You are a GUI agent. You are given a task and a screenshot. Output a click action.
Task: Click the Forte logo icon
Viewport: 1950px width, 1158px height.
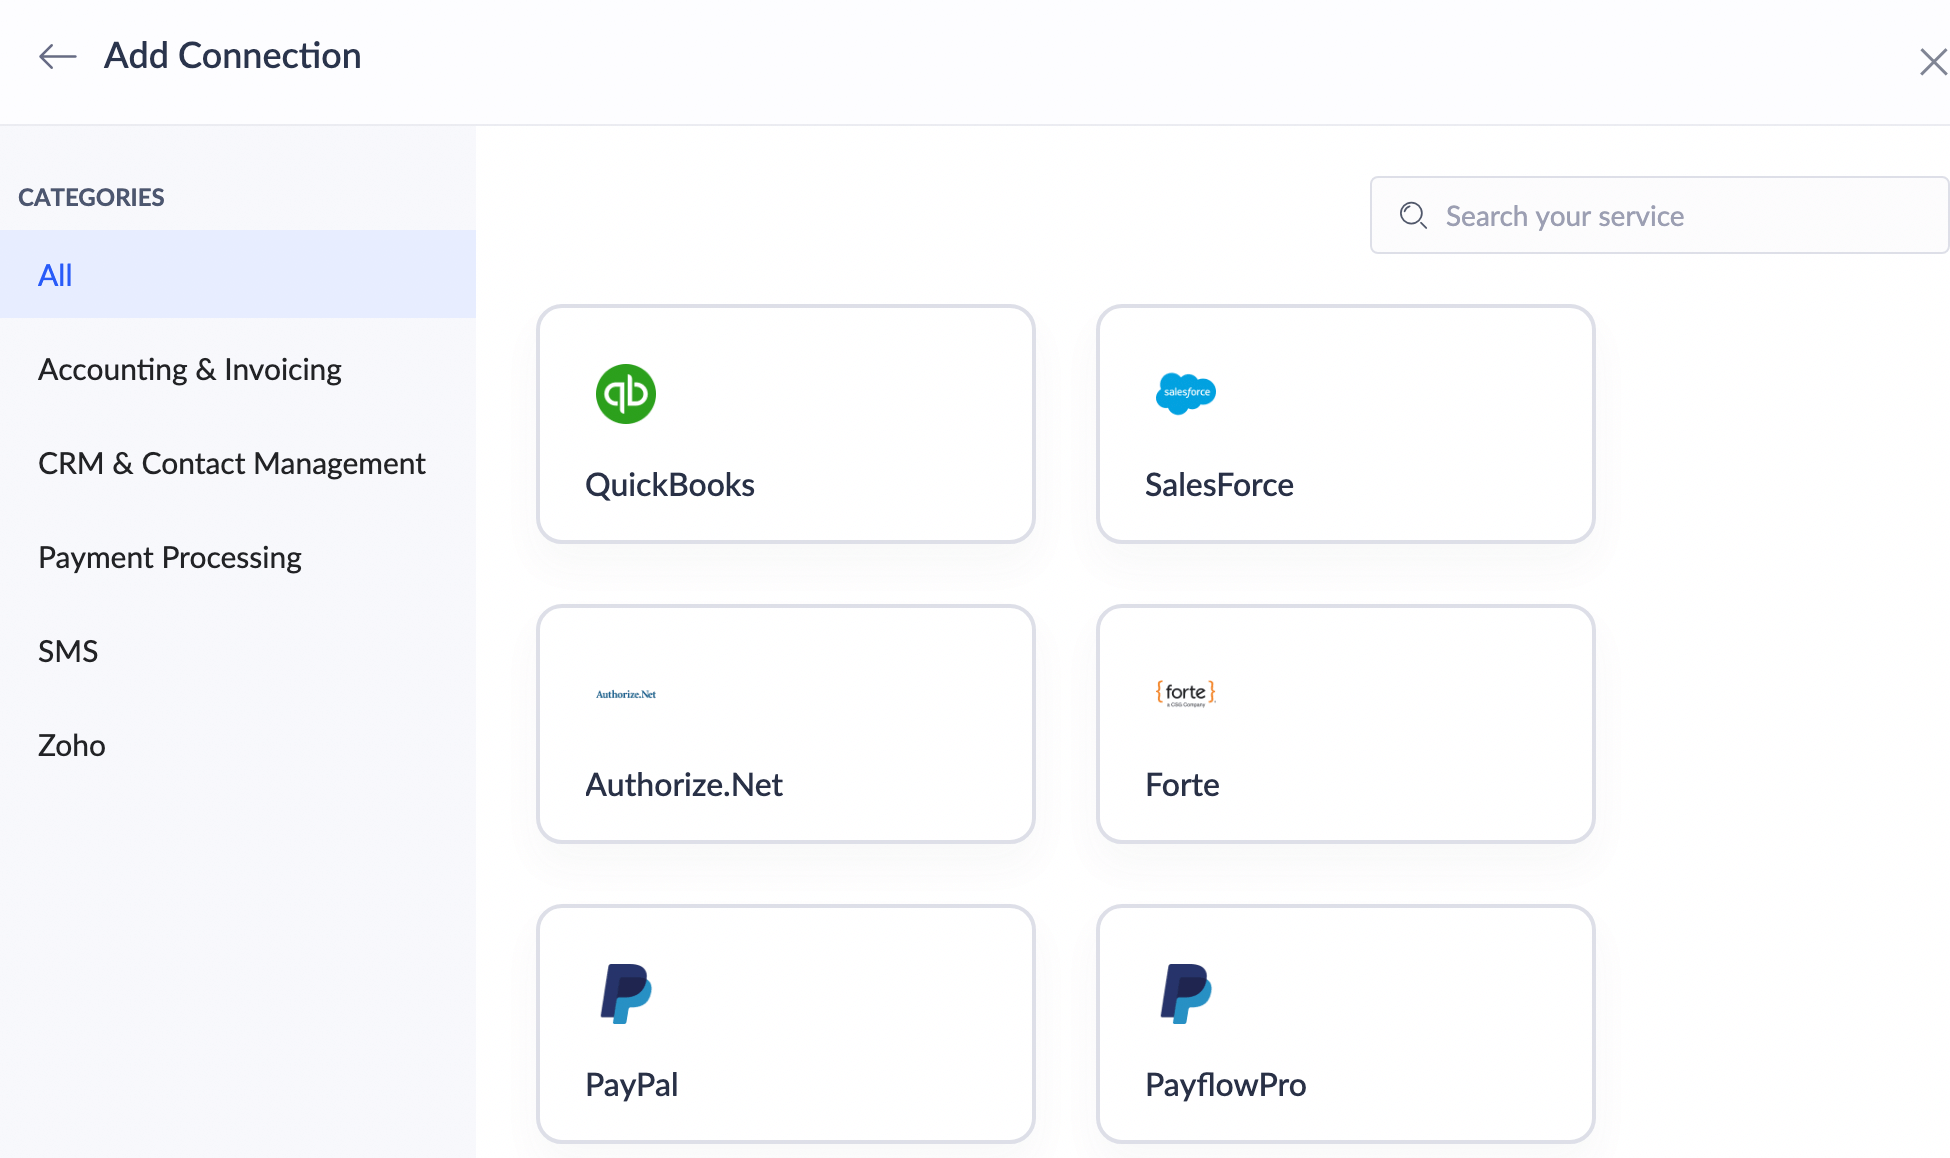pos(1186,693)
